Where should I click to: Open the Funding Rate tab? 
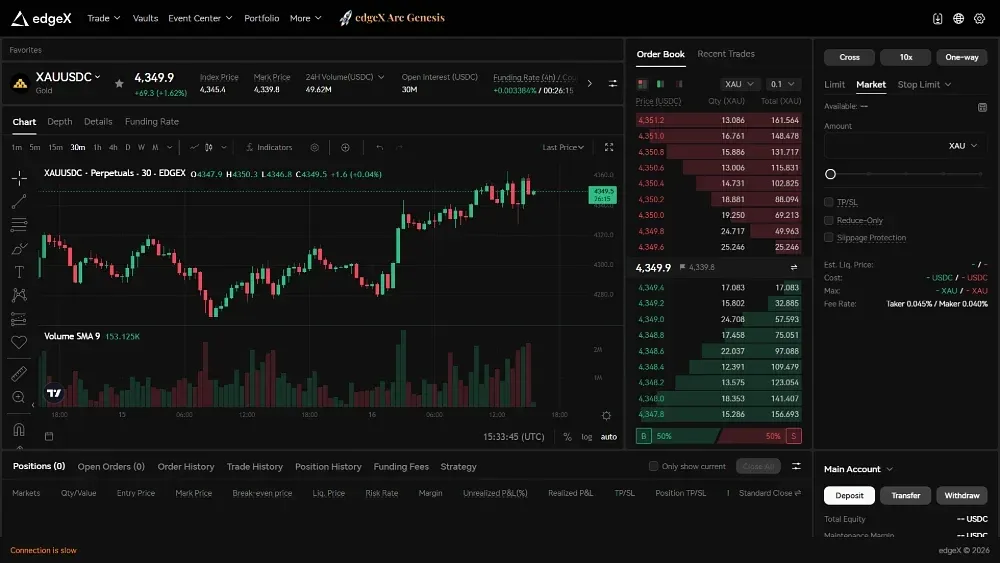pos(152,122)
